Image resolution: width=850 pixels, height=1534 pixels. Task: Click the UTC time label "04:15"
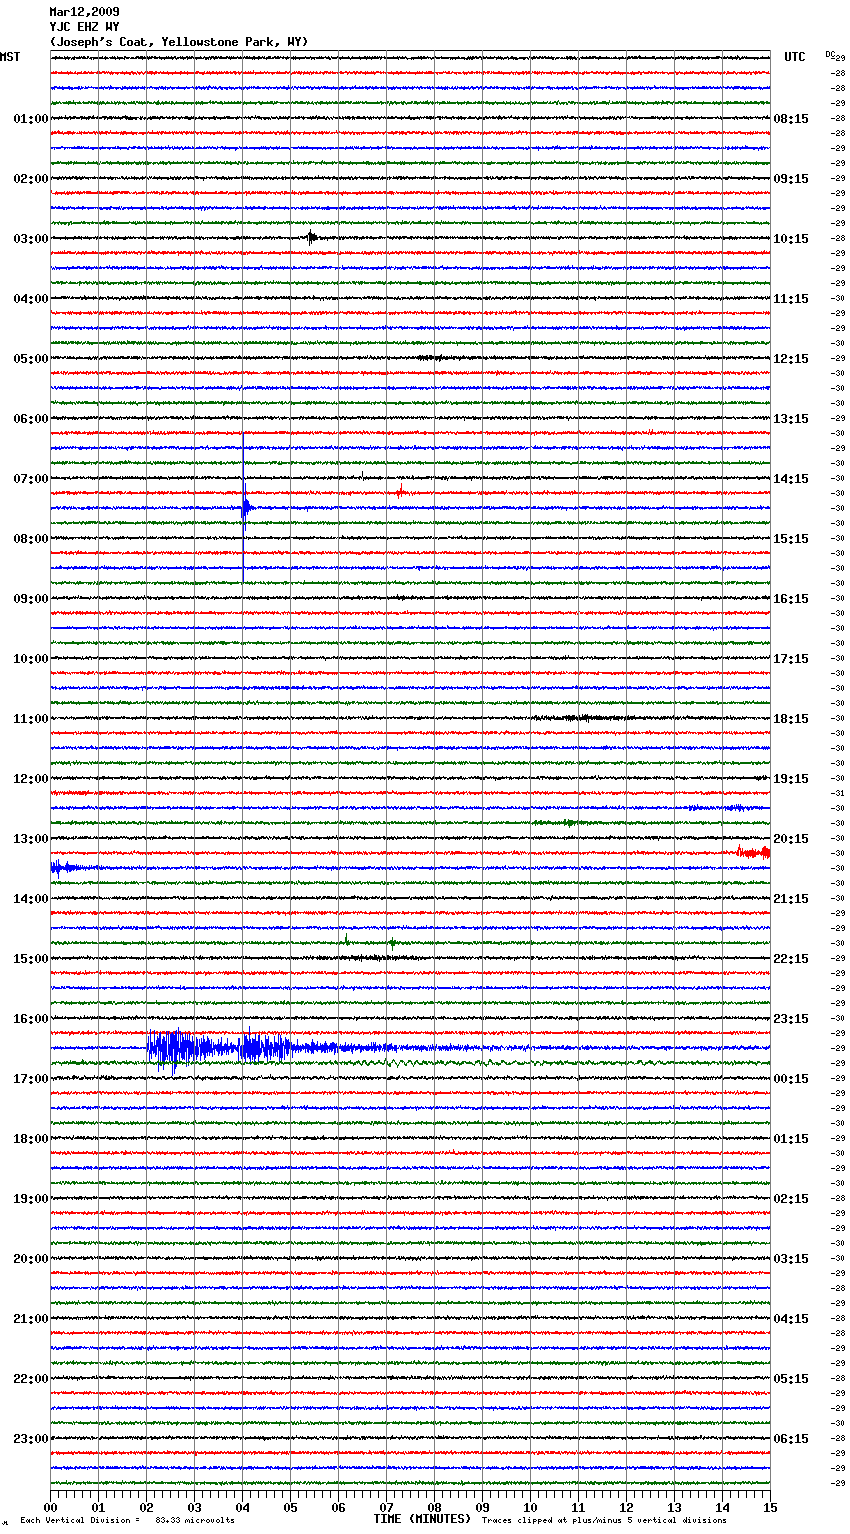(791, 1319)
